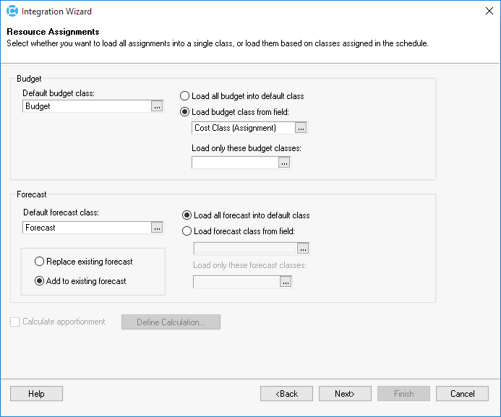Image resolution: width=501 pixels, height=417 pixels.
Task: Click the Next button
Action: tap(345, 394)
